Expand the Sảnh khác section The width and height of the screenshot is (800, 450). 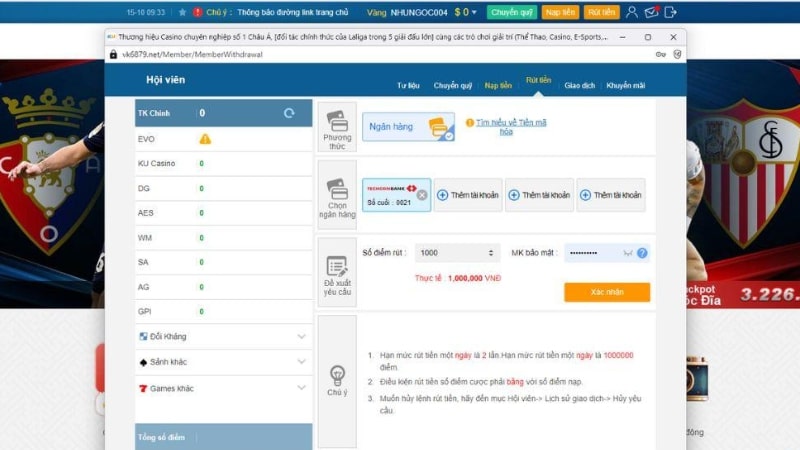tap(302, 362)
